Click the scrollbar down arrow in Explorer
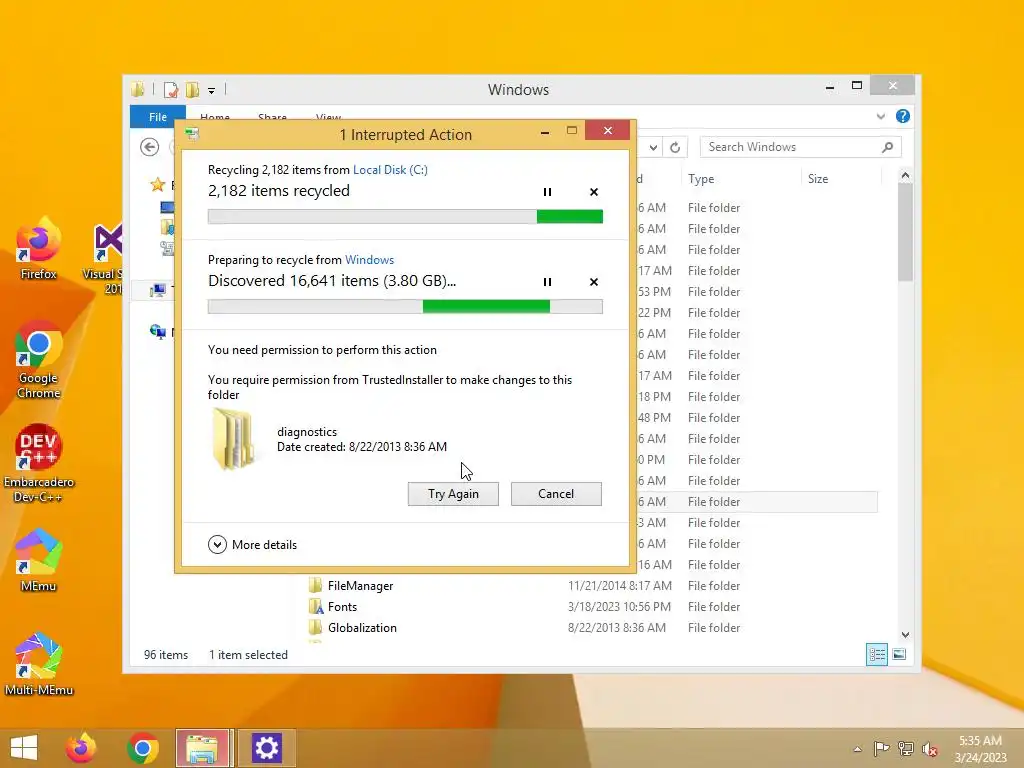Viewport: 1024px width, 768px height. pyautogui.click(x=905, y=635)
